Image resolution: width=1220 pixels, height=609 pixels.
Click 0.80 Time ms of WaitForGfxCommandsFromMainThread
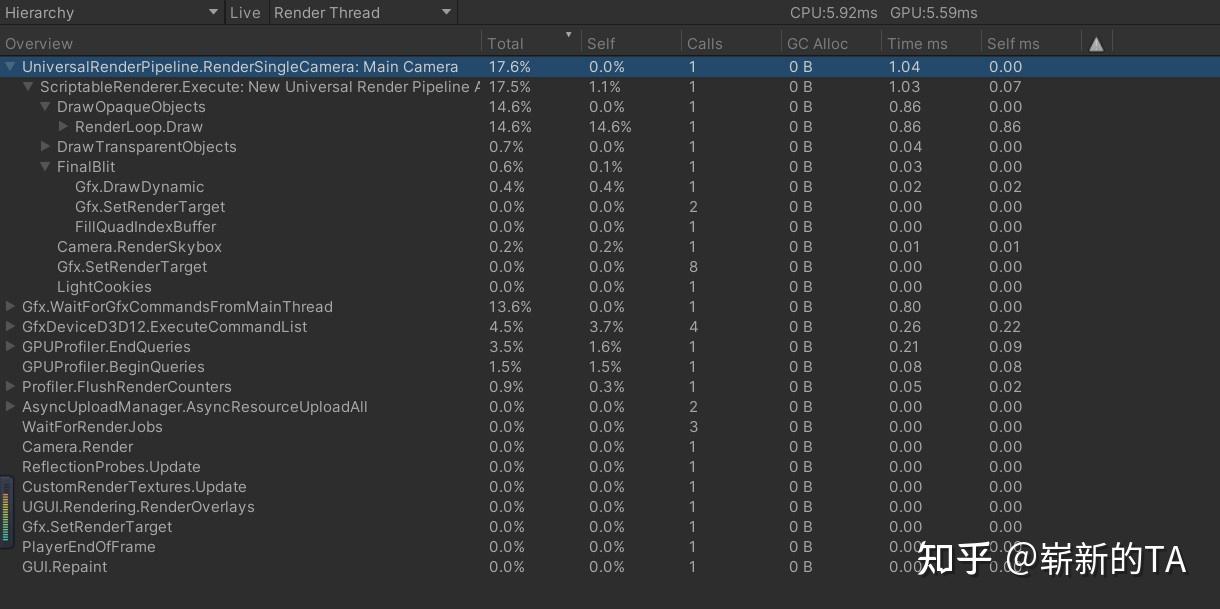pyautogui.click(x=905, y=307)
